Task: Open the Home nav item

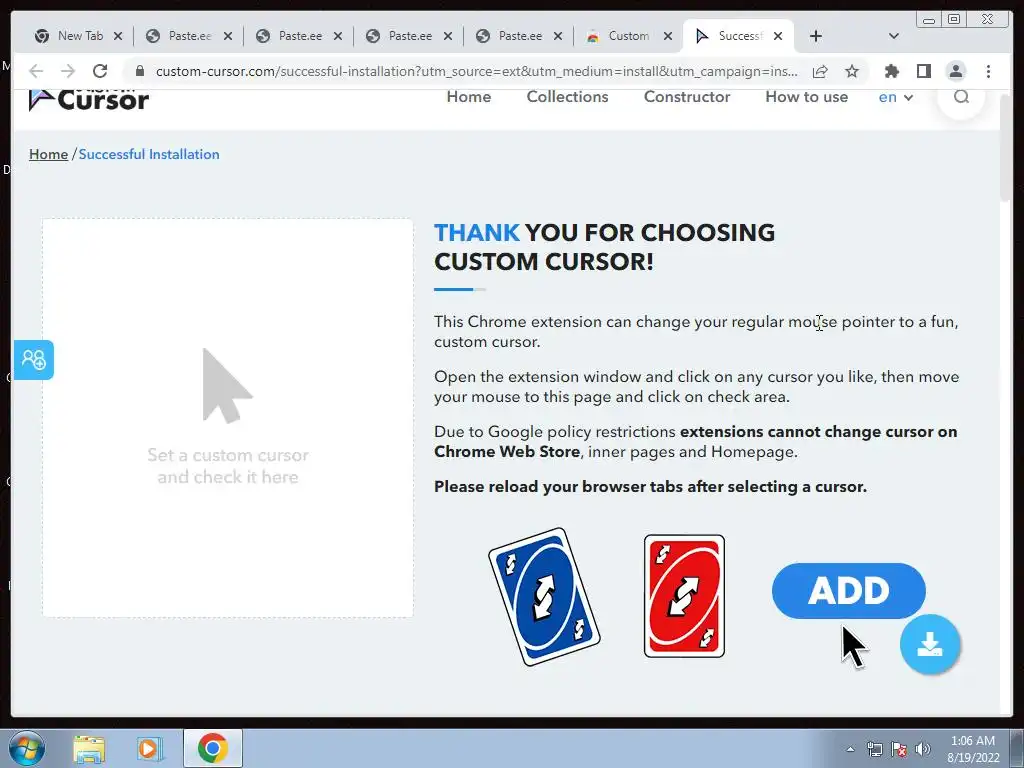Action: tap(469, 97)
